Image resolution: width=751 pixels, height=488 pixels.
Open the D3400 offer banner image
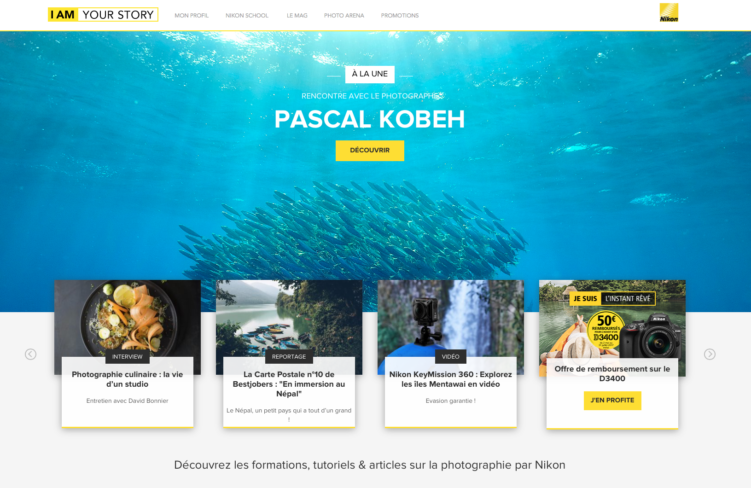pos(612,319)
